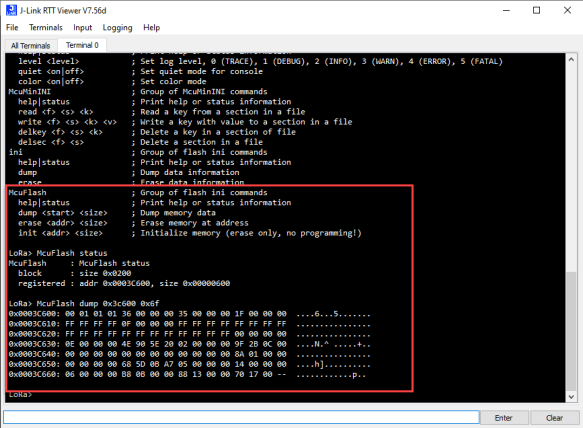This screenshot has height=428, width=583.
Task: Click the 'block : size 0x0200' line
Action: point(75,273)
